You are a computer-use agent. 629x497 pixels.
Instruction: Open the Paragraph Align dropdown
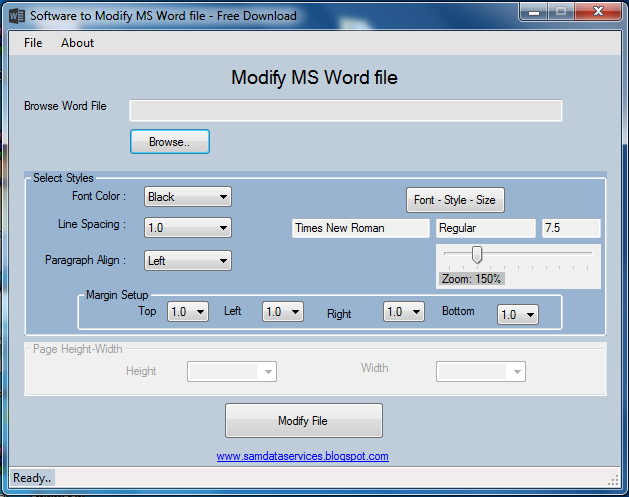188,261
